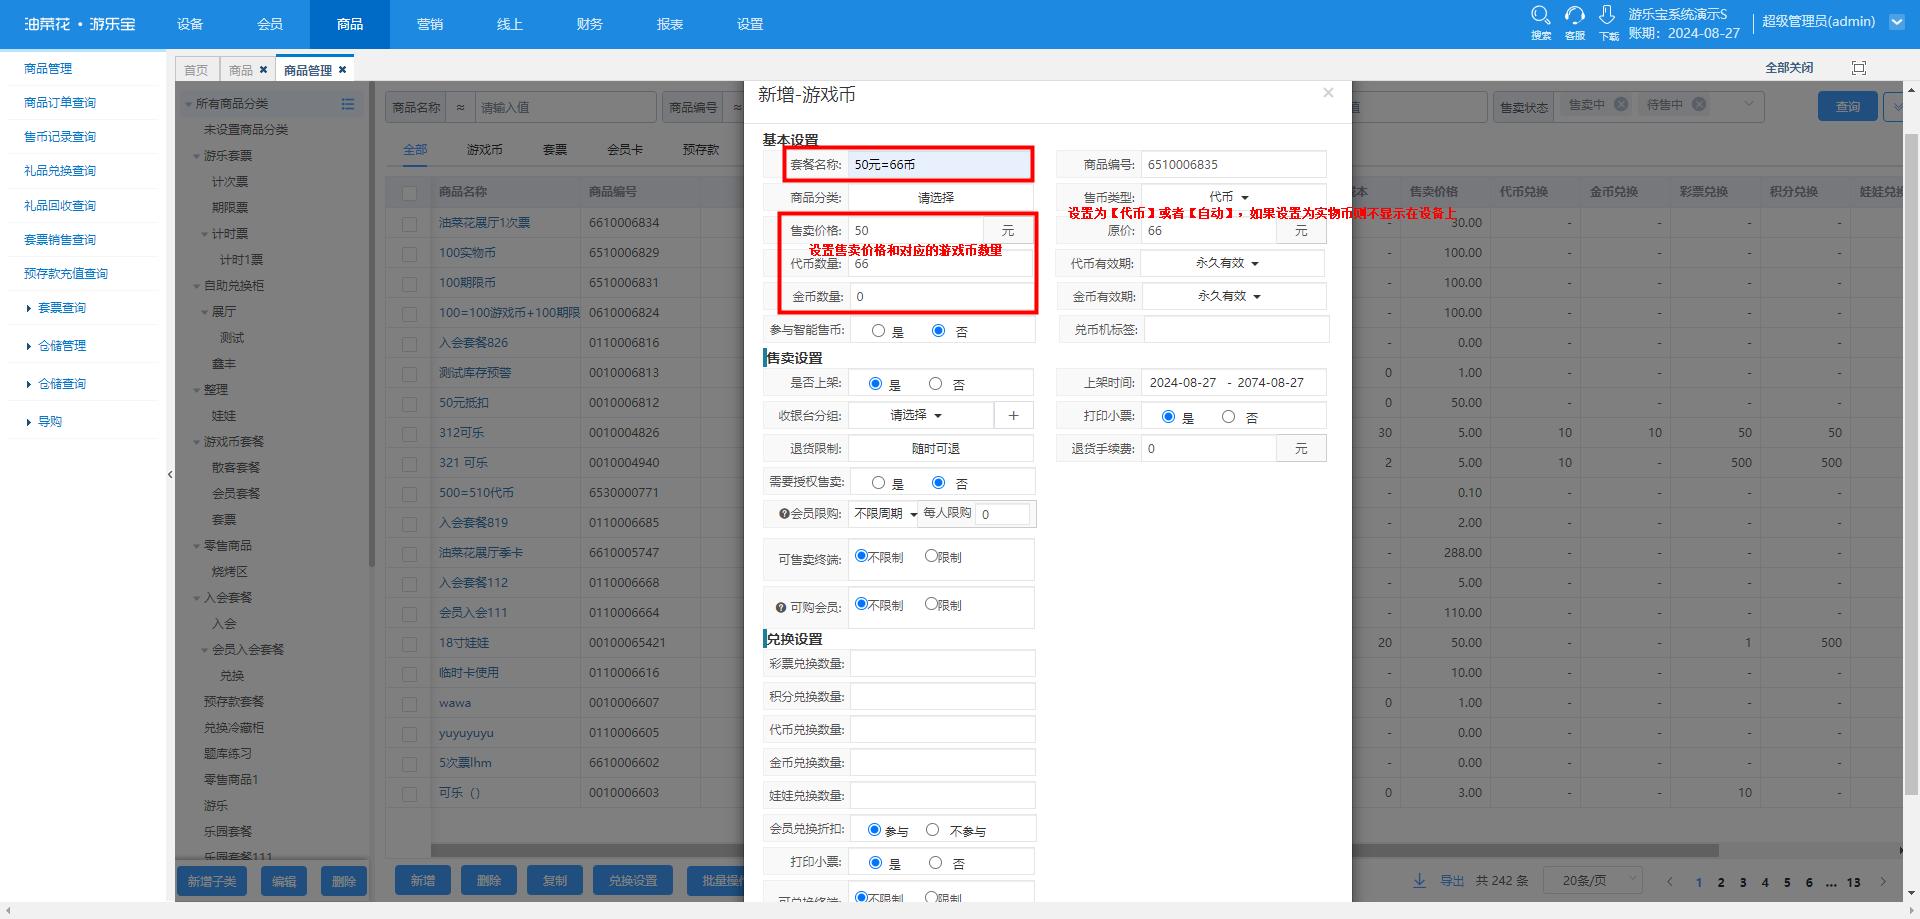Click the help icon beside 会员限购
The image size is (1920, 919).
[784, 514]
